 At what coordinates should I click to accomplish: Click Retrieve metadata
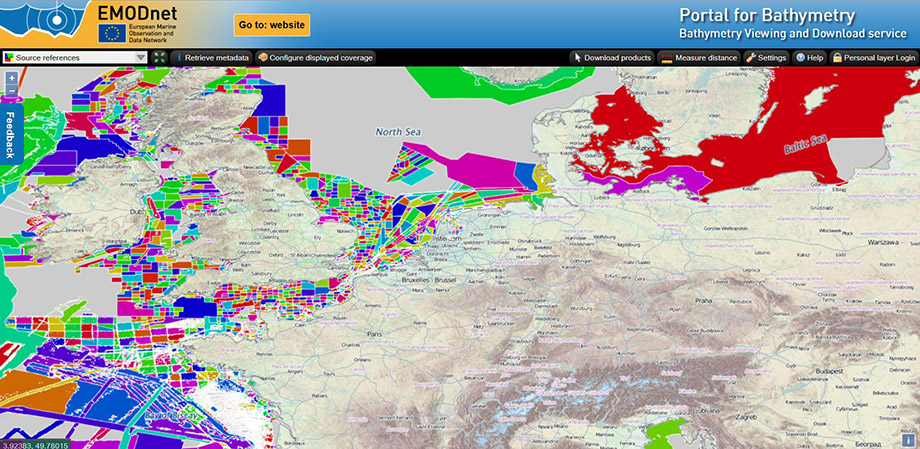click(211, 58)
